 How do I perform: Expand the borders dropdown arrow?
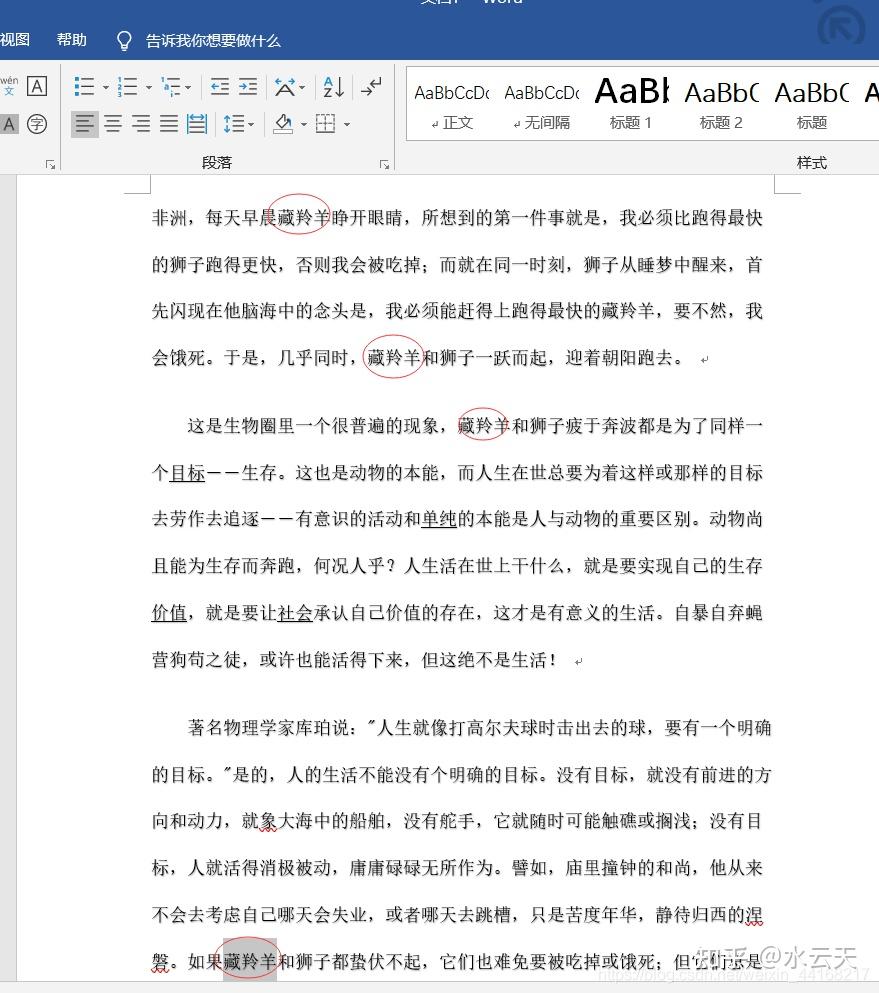pyautogui.click(x=346, y=124)
